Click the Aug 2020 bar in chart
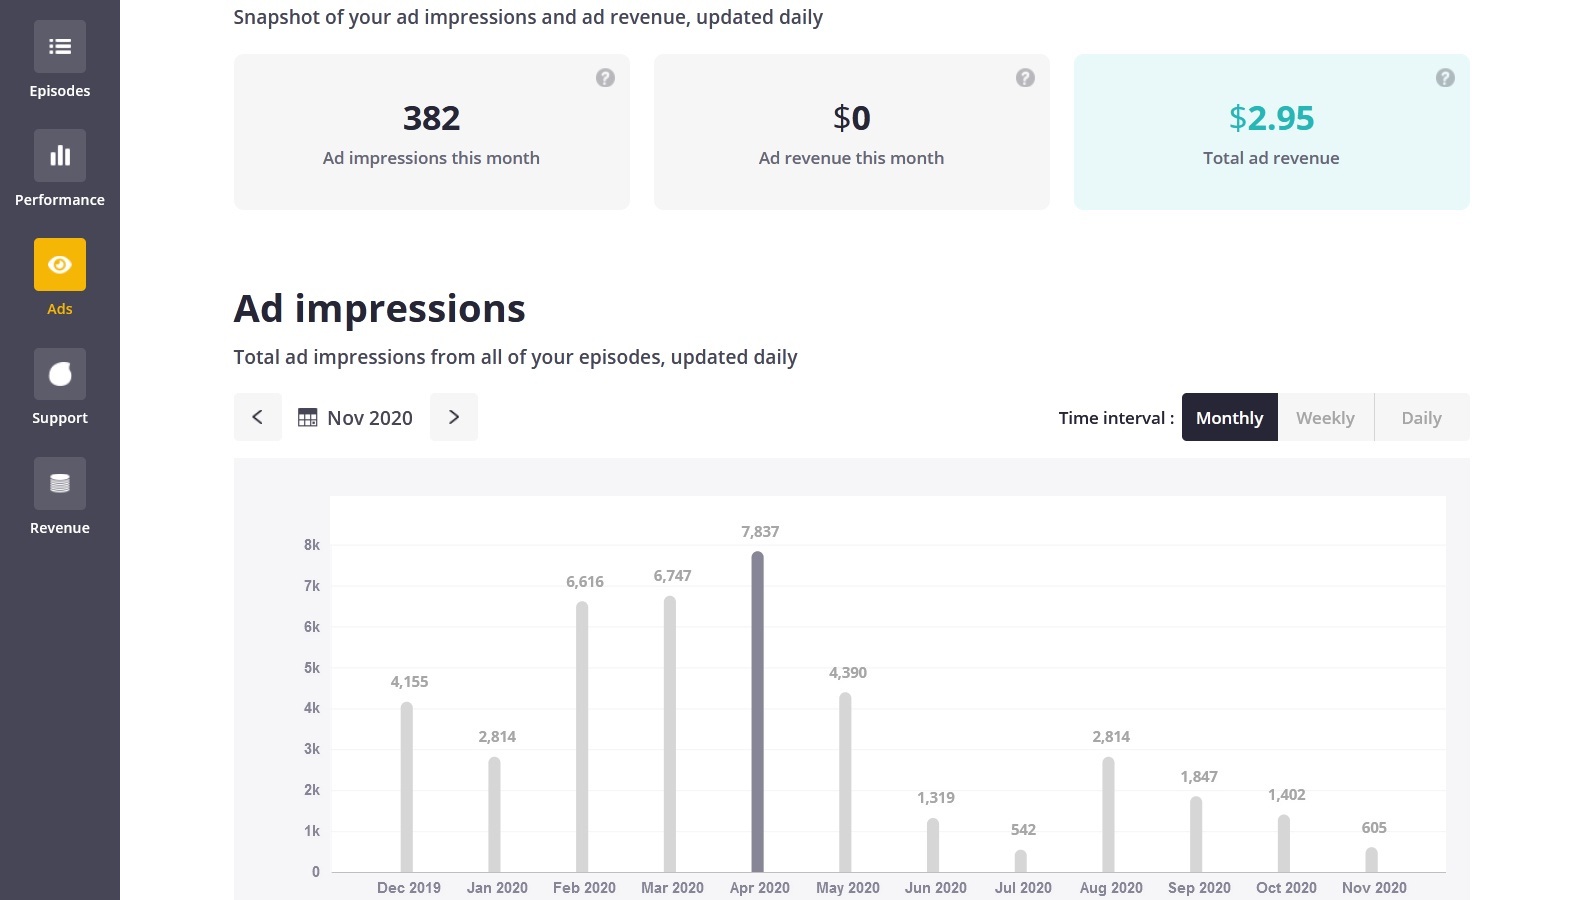This screenshot has height=900, width=1580. [1108, 815]
